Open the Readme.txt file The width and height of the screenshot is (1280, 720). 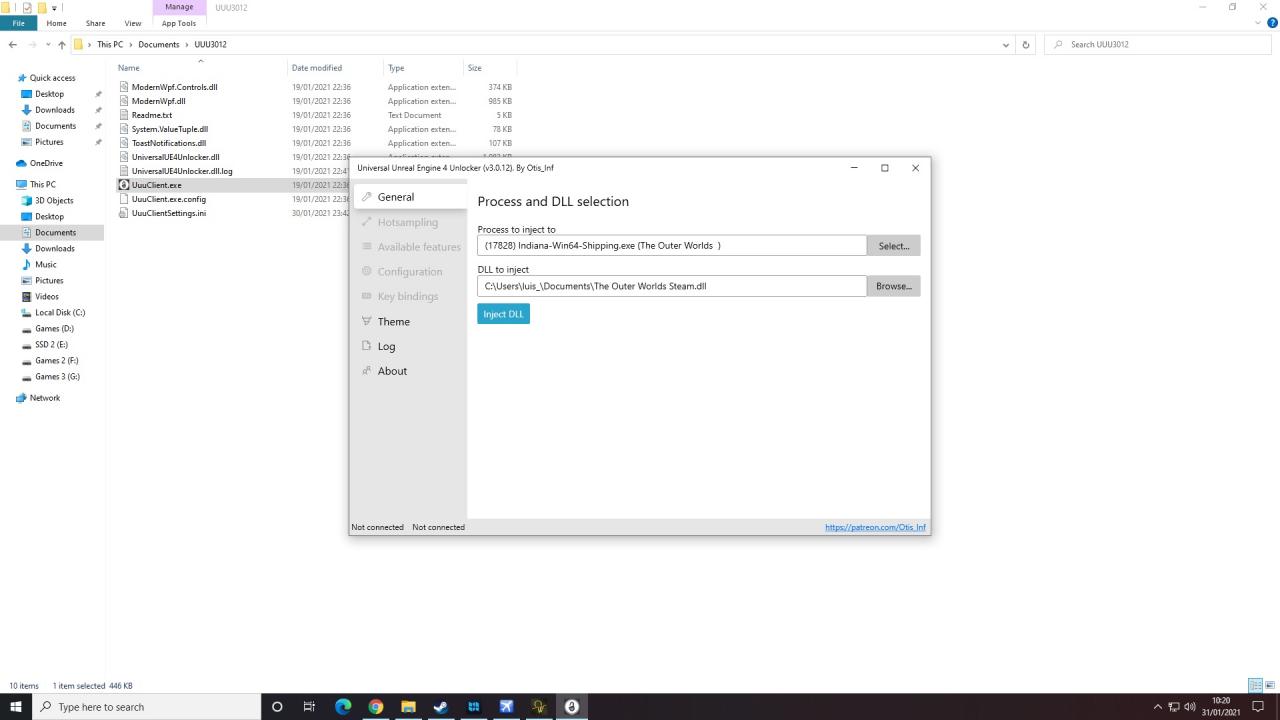152,115
